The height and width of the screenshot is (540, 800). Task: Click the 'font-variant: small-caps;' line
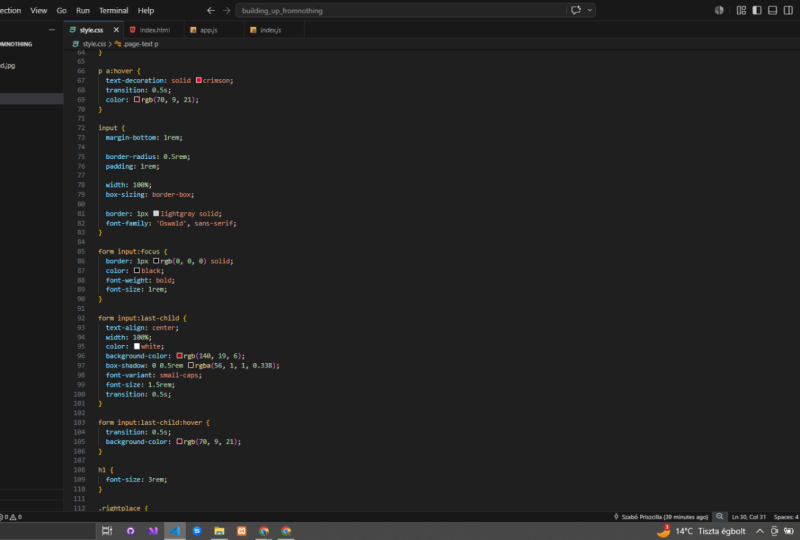(154, 375)
